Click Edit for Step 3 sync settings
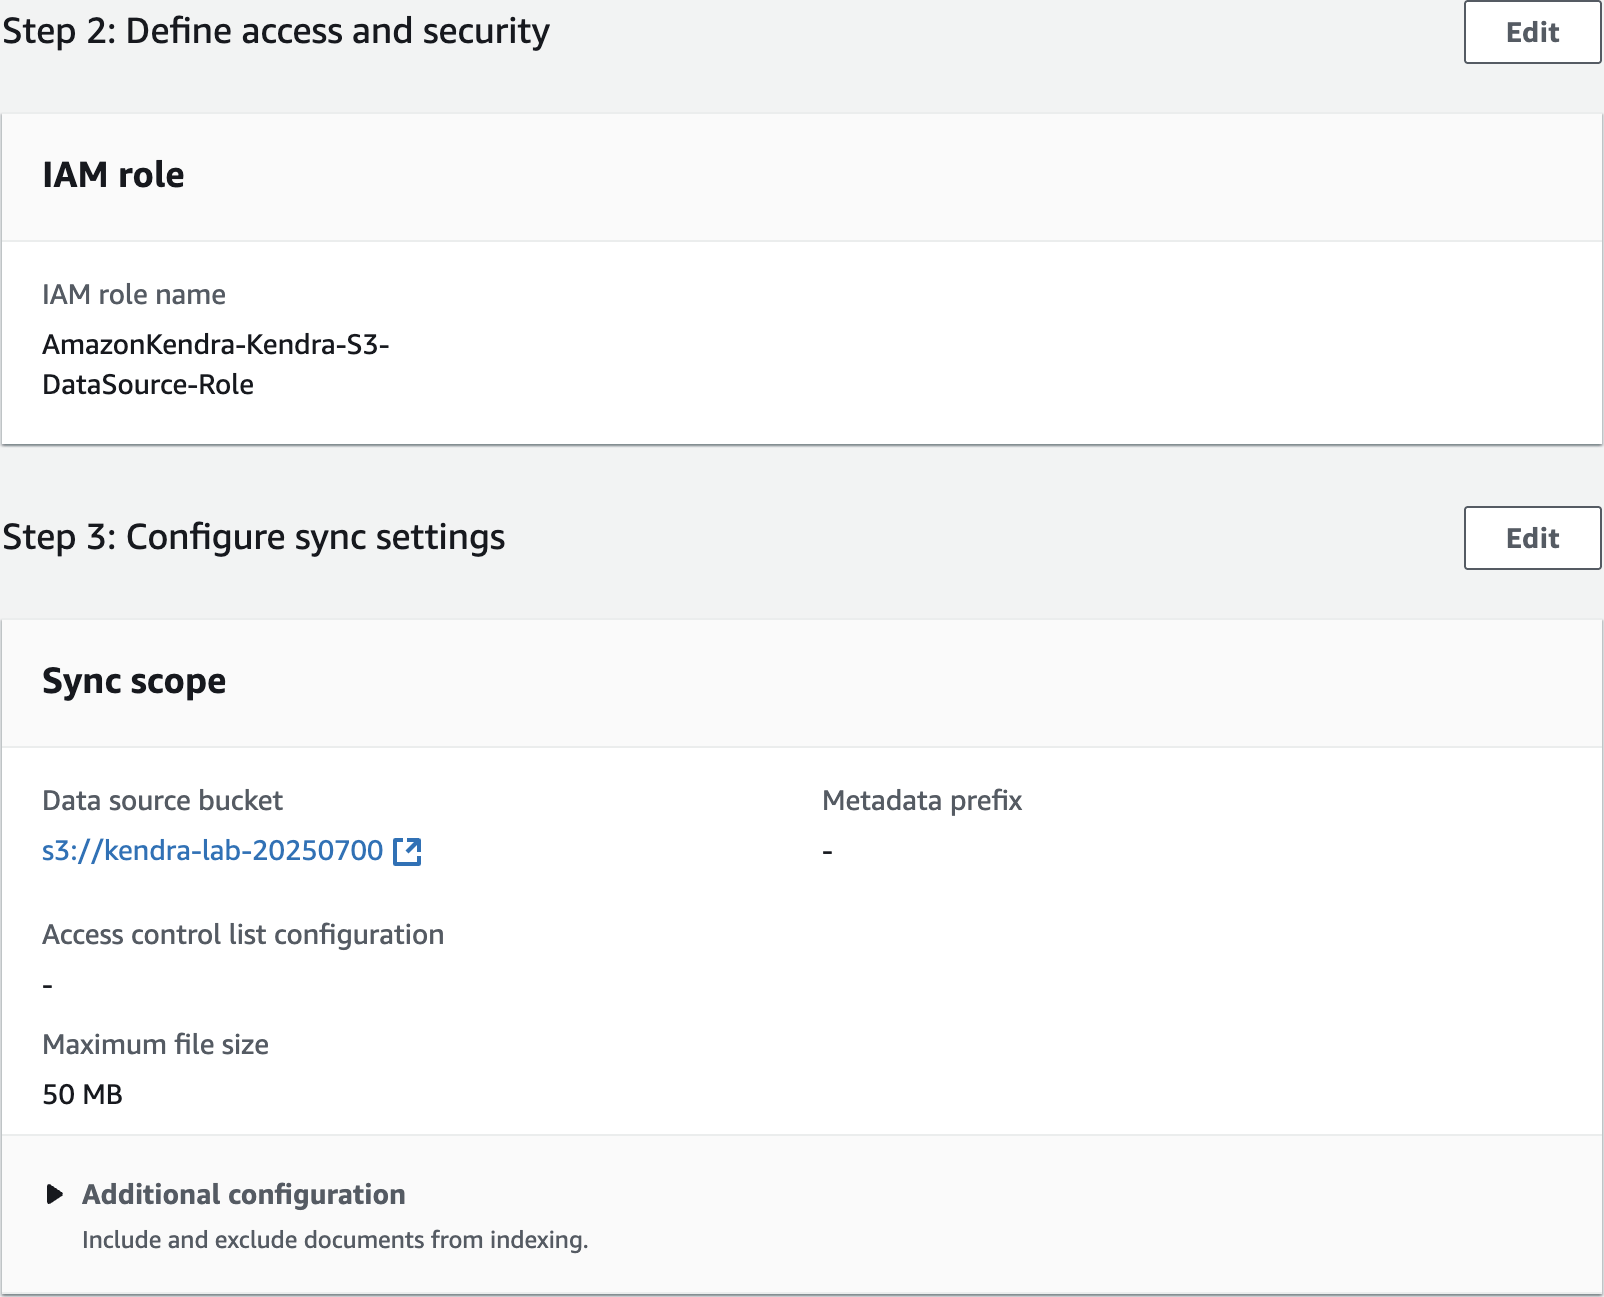 point(1532,539)
